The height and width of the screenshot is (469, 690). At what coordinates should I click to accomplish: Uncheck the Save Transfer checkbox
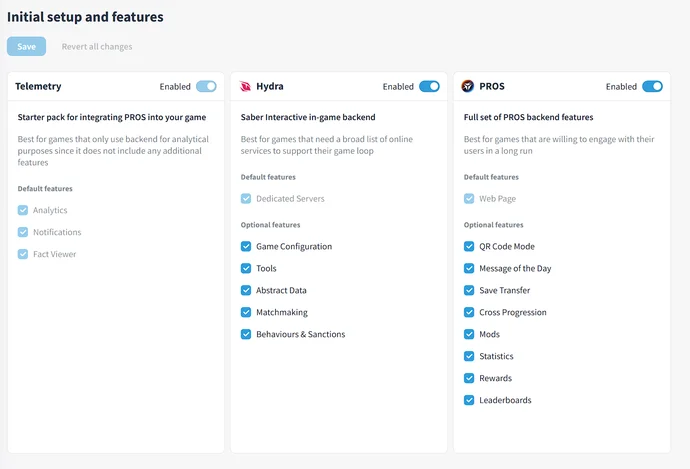pos(469,290)
